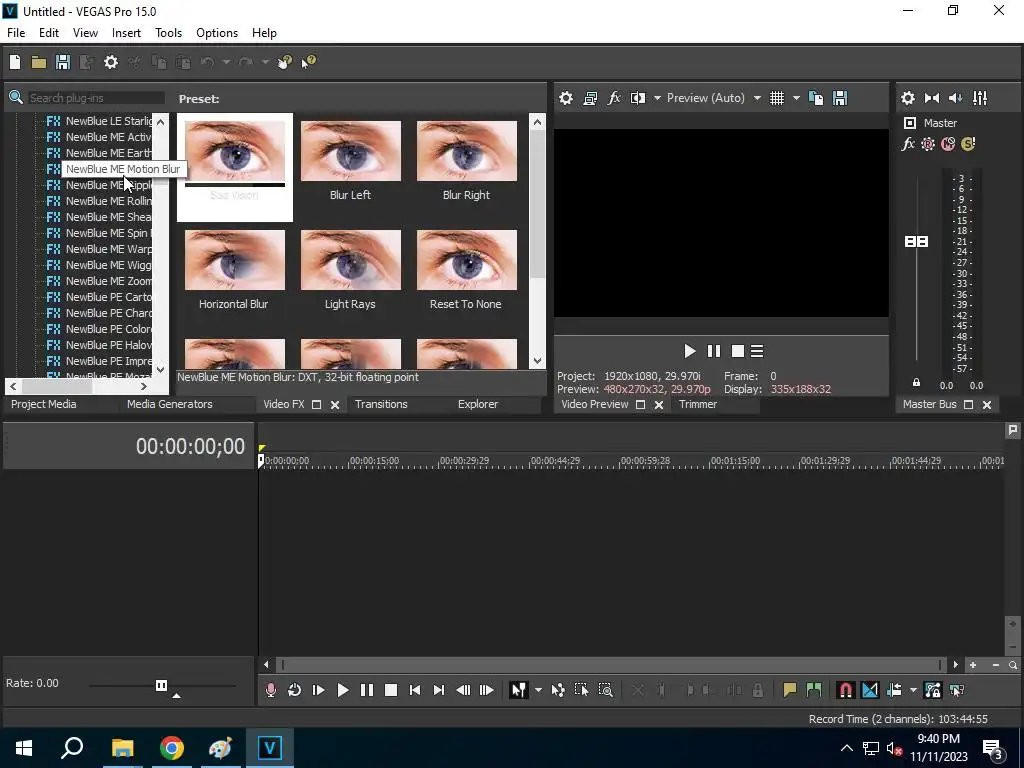Save preview snapshot to file
1024x768 pixels.
coord(840,98)
